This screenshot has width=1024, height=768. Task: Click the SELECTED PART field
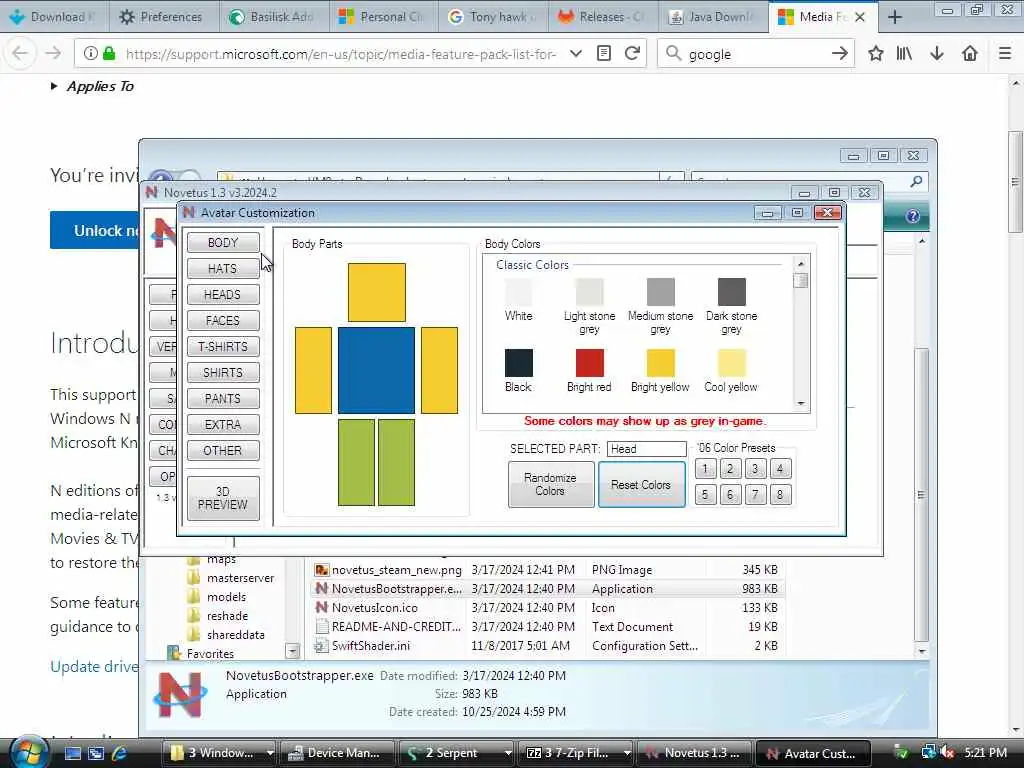point(647,449)
